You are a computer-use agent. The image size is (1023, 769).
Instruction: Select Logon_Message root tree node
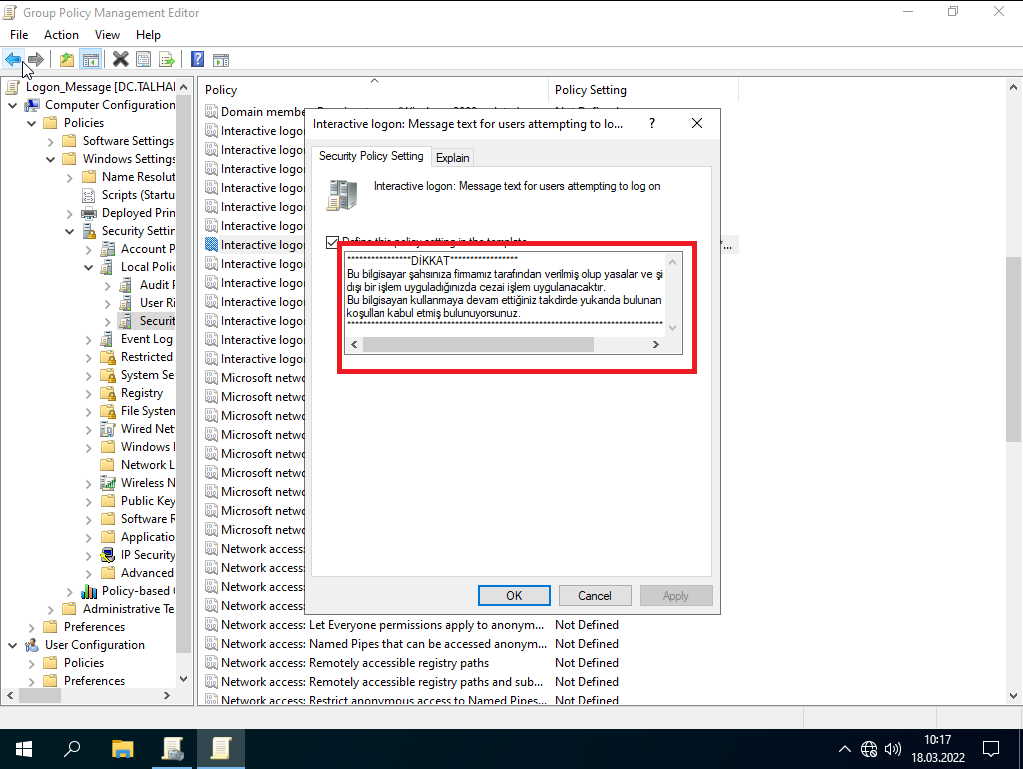100,87
